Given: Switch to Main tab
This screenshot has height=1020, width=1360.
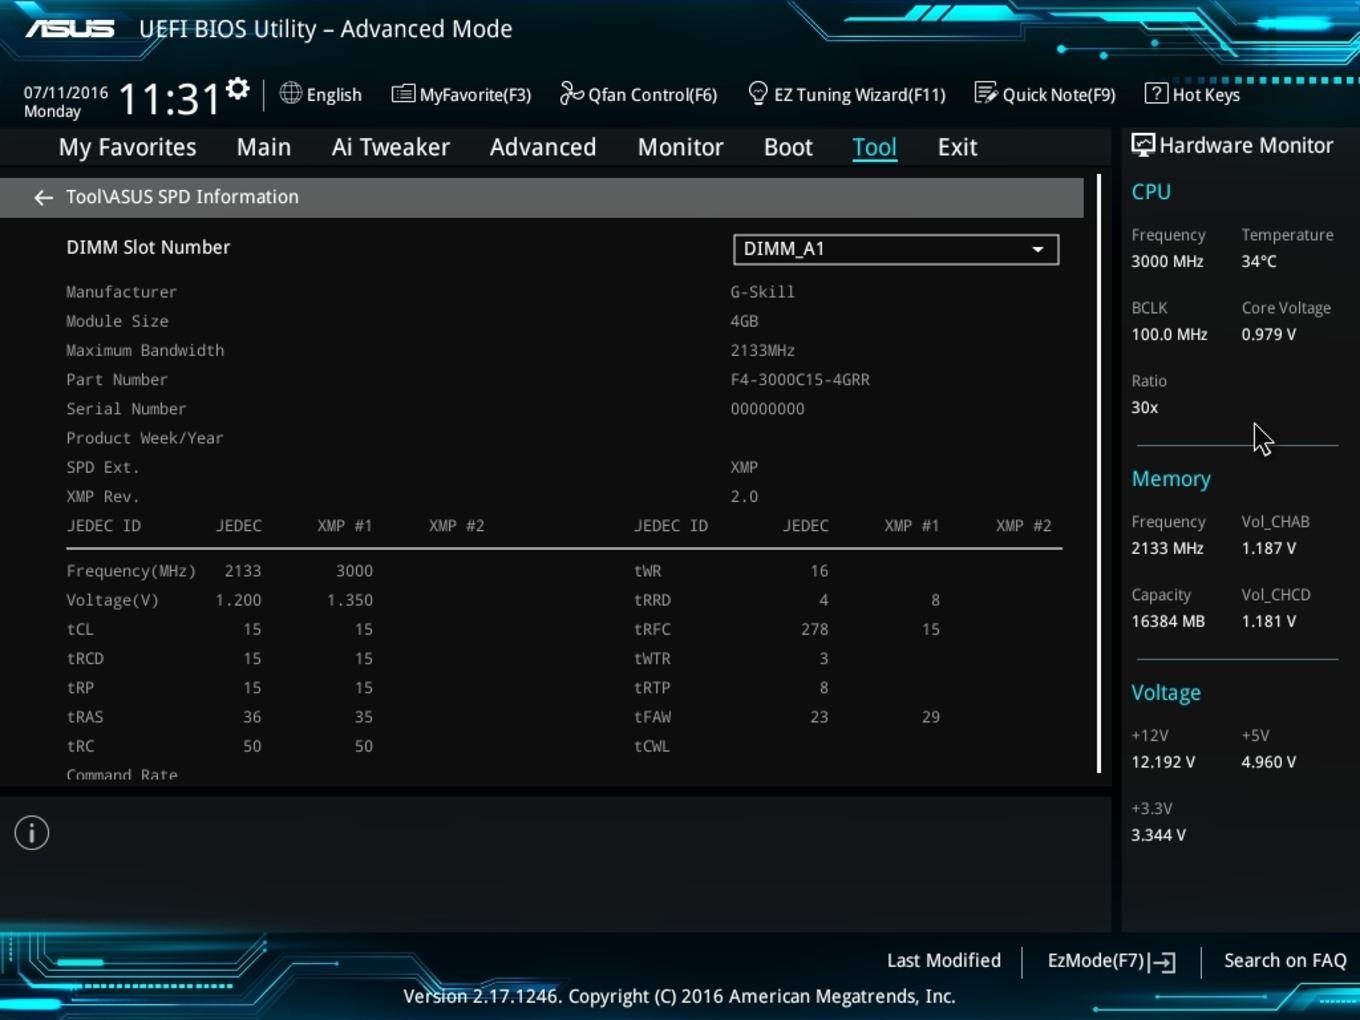Looking at the screenshot, I should tap(264, 147).
